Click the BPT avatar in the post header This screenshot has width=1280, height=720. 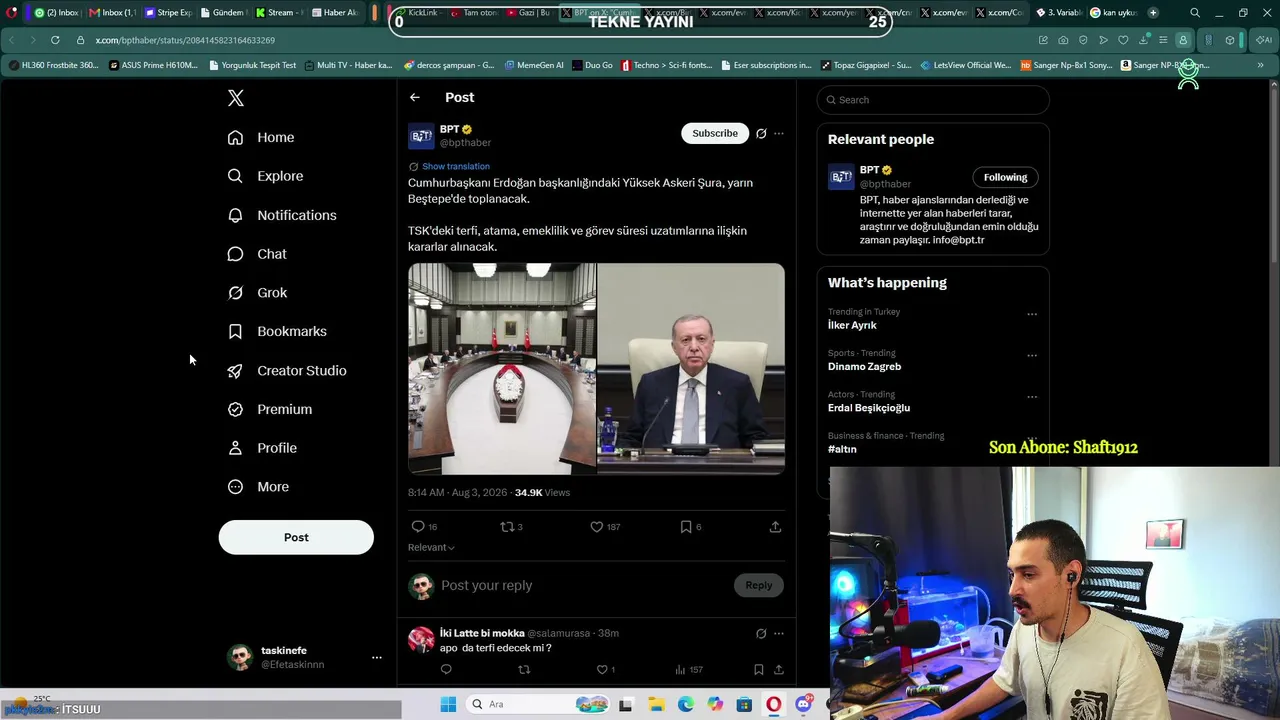pos(421,136)
